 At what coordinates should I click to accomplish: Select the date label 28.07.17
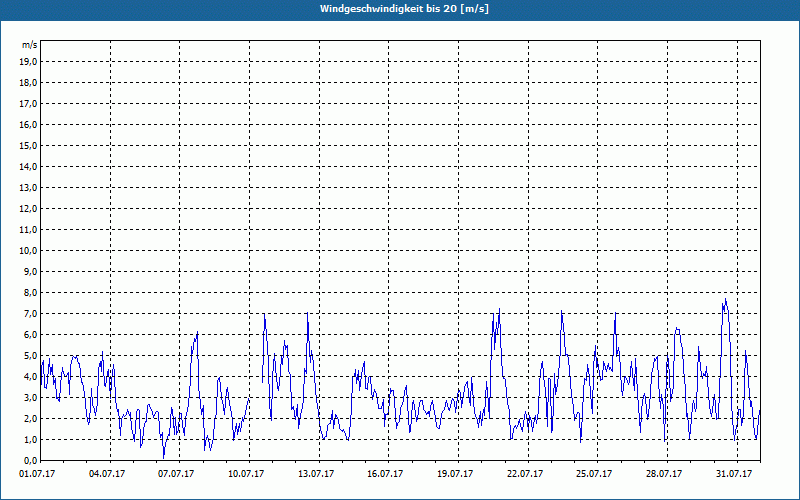tap(664, 474)
